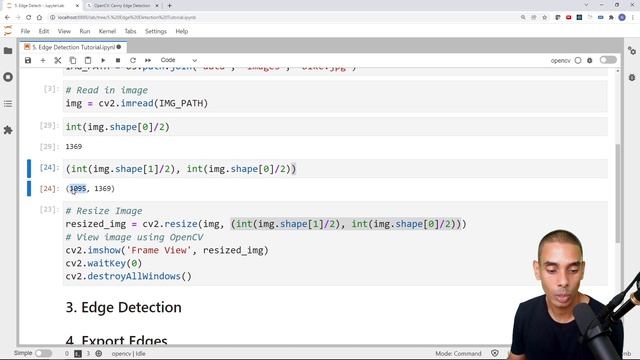The image size is (640, 360).
Task: Restart the kernel with the circular arrow
Action: click(x=133, y=60)
